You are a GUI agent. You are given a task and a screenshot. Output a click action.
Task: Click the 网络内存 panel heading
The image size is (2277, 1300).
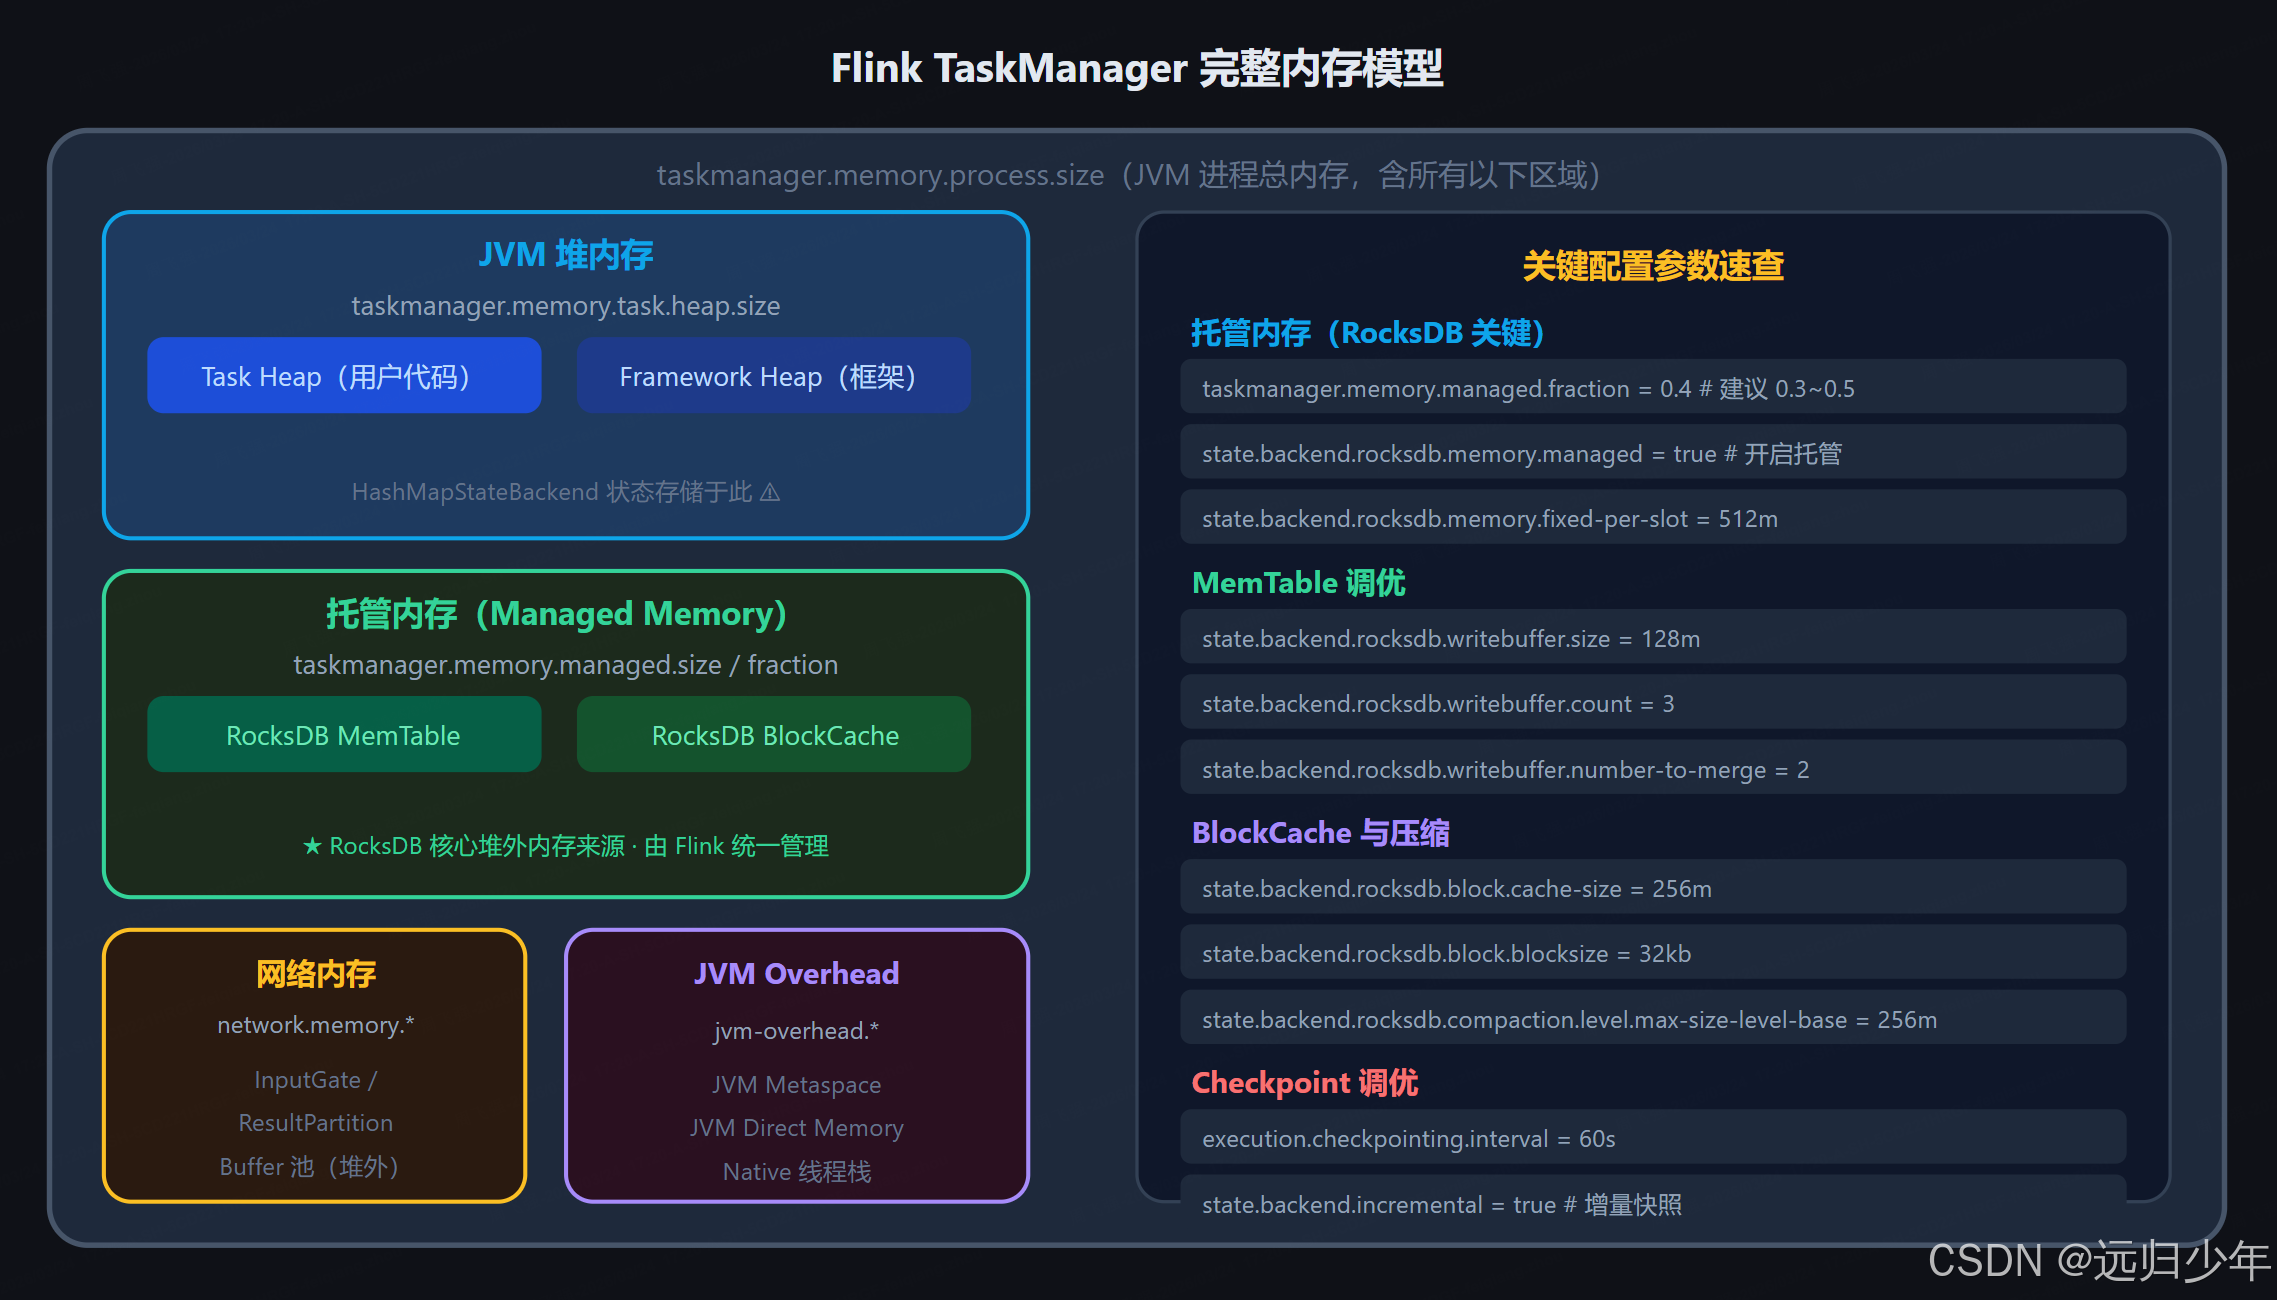tap(315, 974)
